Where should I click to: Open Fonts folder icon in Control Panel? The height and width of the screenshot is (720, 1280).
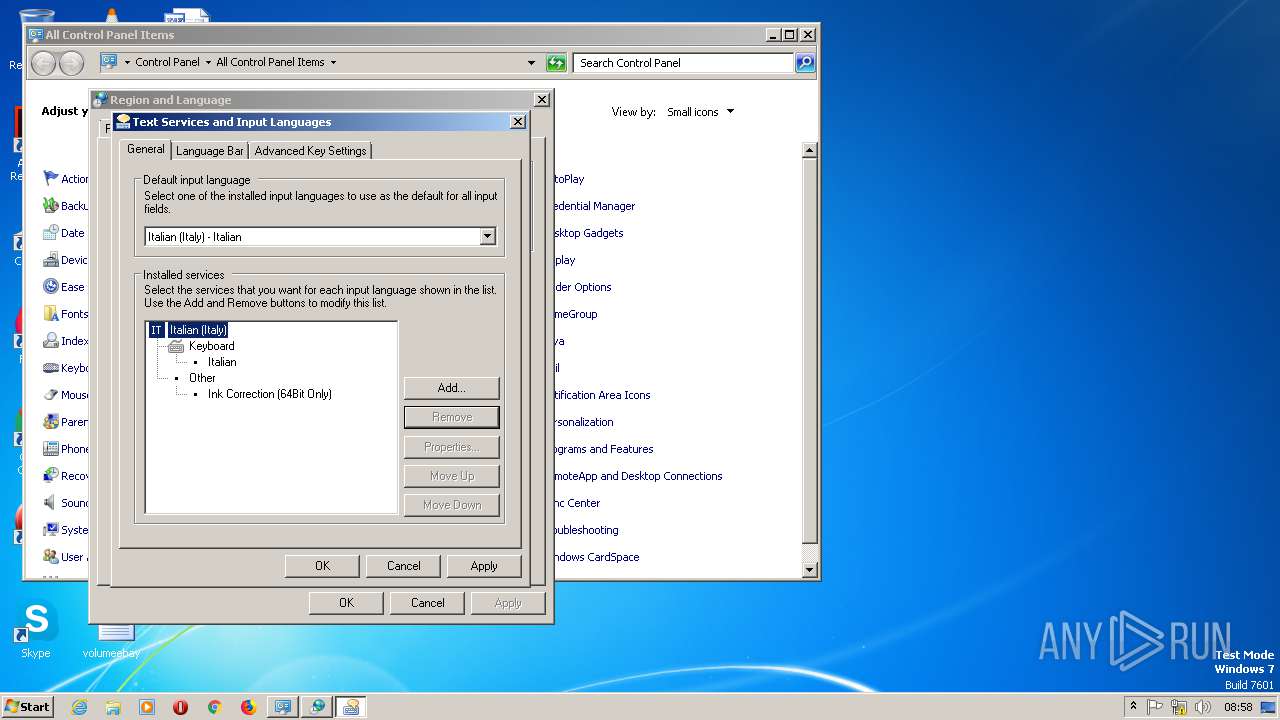(51, 313)
